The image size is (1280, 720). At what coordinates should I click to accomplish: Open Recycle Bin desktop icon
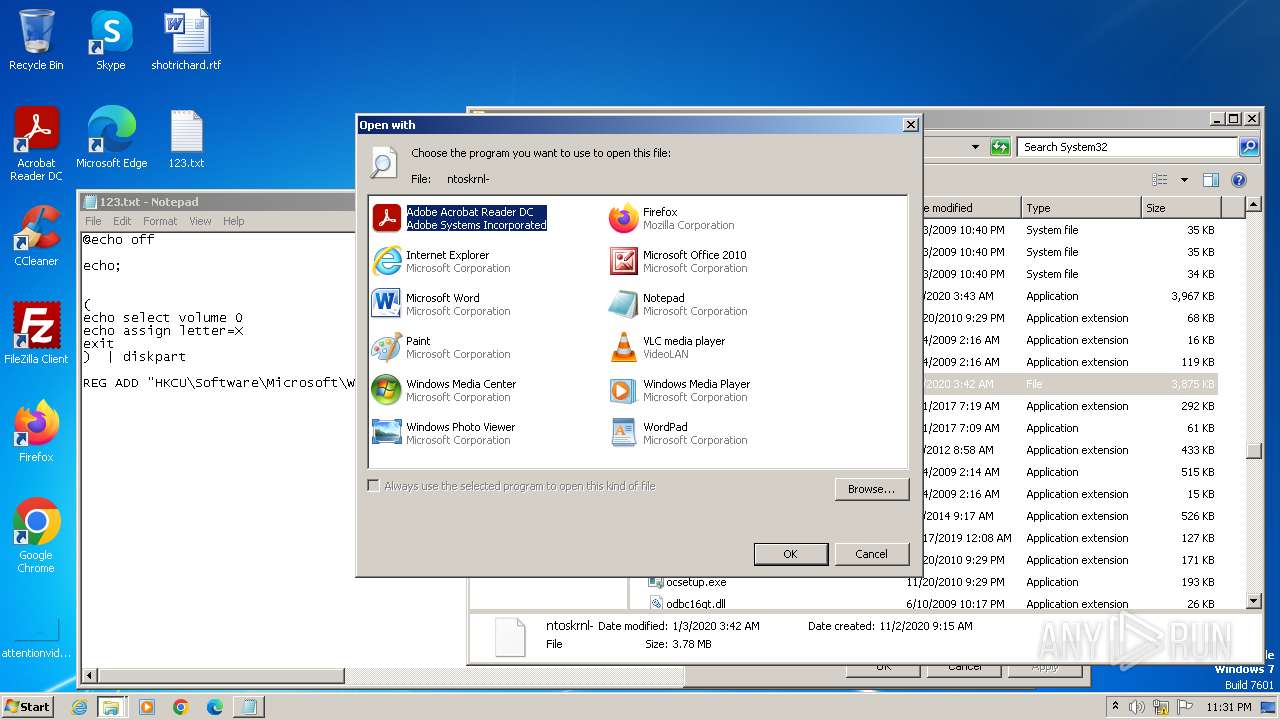(36, 40)
